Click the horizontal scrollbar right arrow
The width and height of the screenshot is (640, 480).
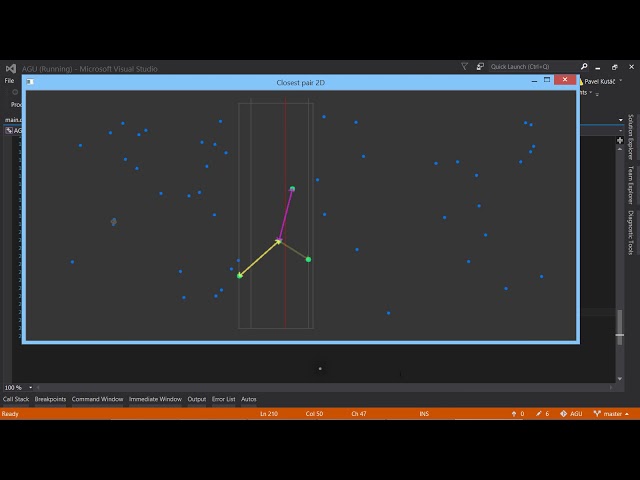point(611,387)
